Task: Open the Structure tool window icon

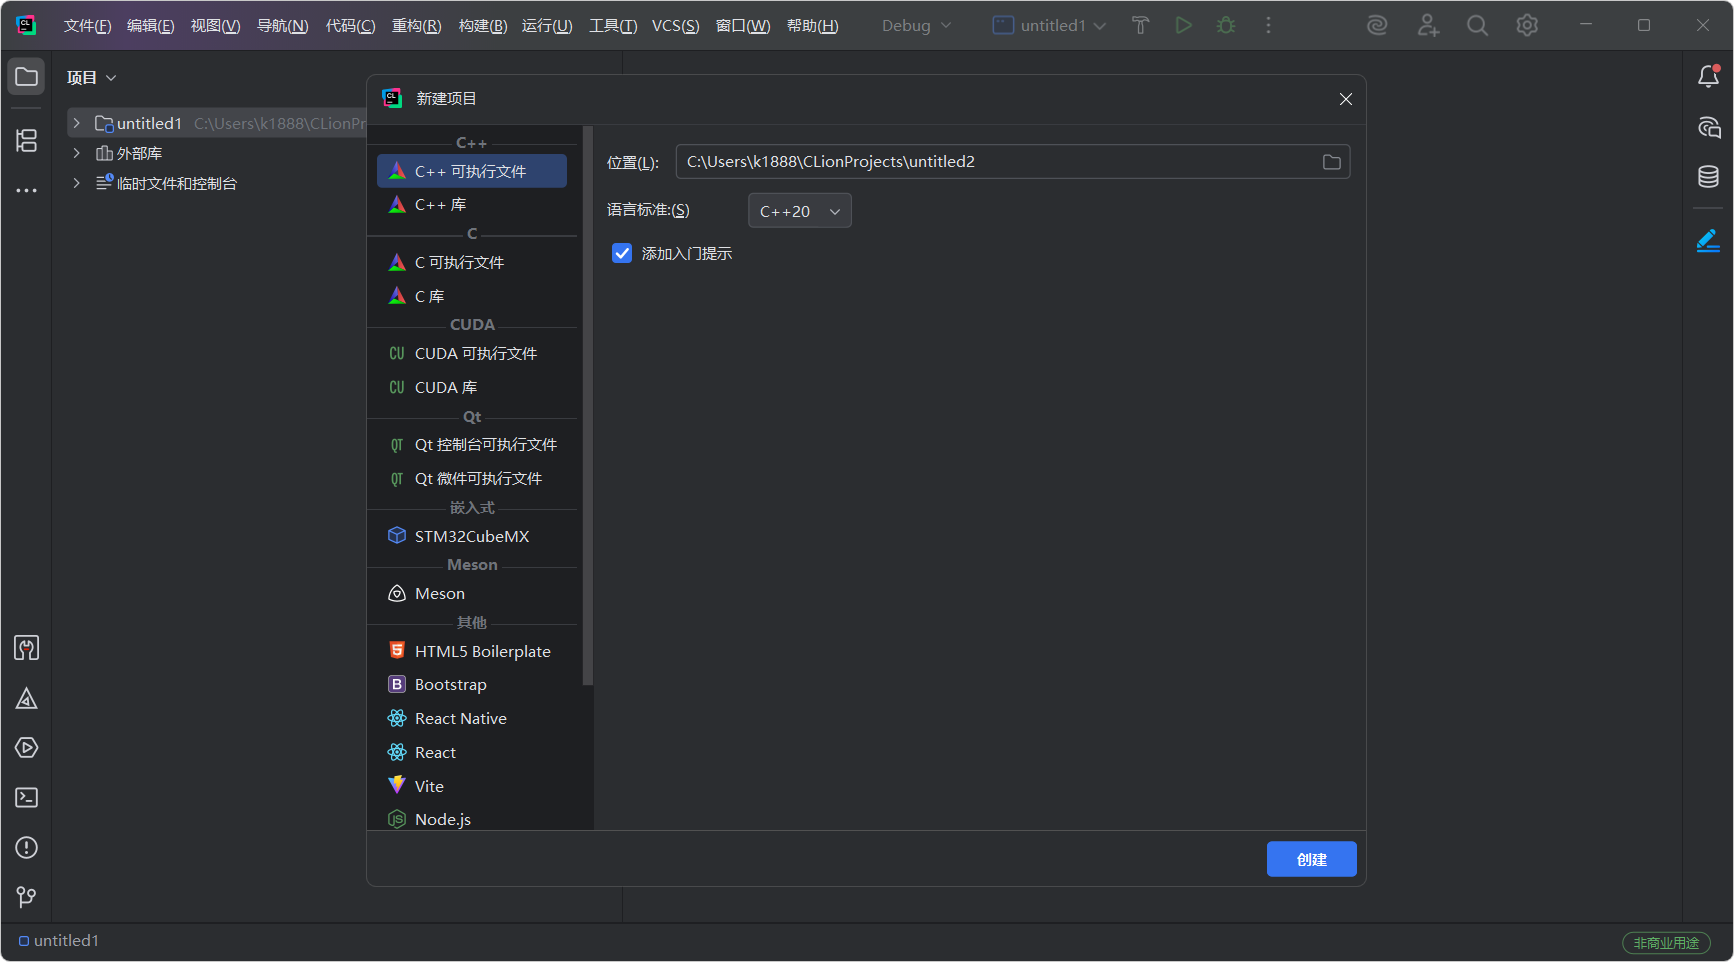Action: click(x=26, y=141)
